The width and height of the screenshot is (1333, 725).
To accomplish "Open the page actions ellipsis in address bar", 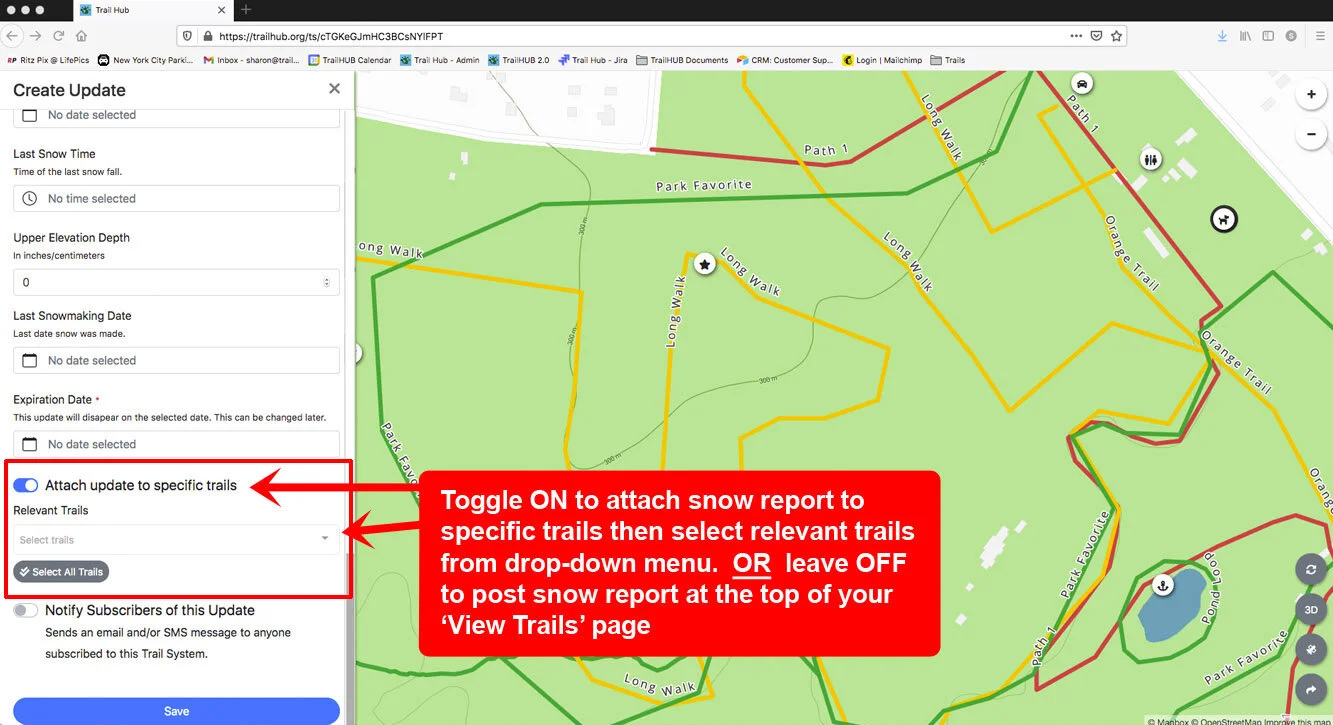I will (1076, 36).
